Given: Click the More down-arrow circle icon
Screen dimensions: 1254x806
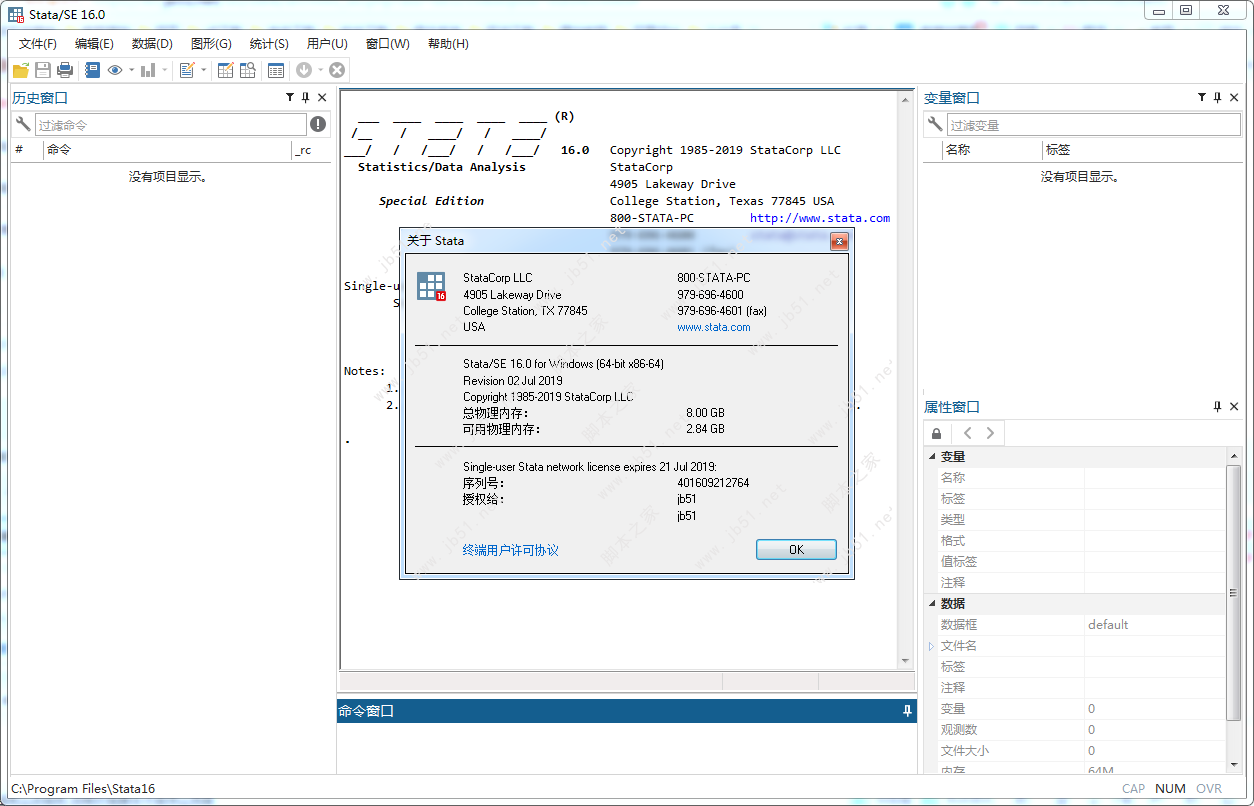Looking at the screenshot, I should point(304,70).
